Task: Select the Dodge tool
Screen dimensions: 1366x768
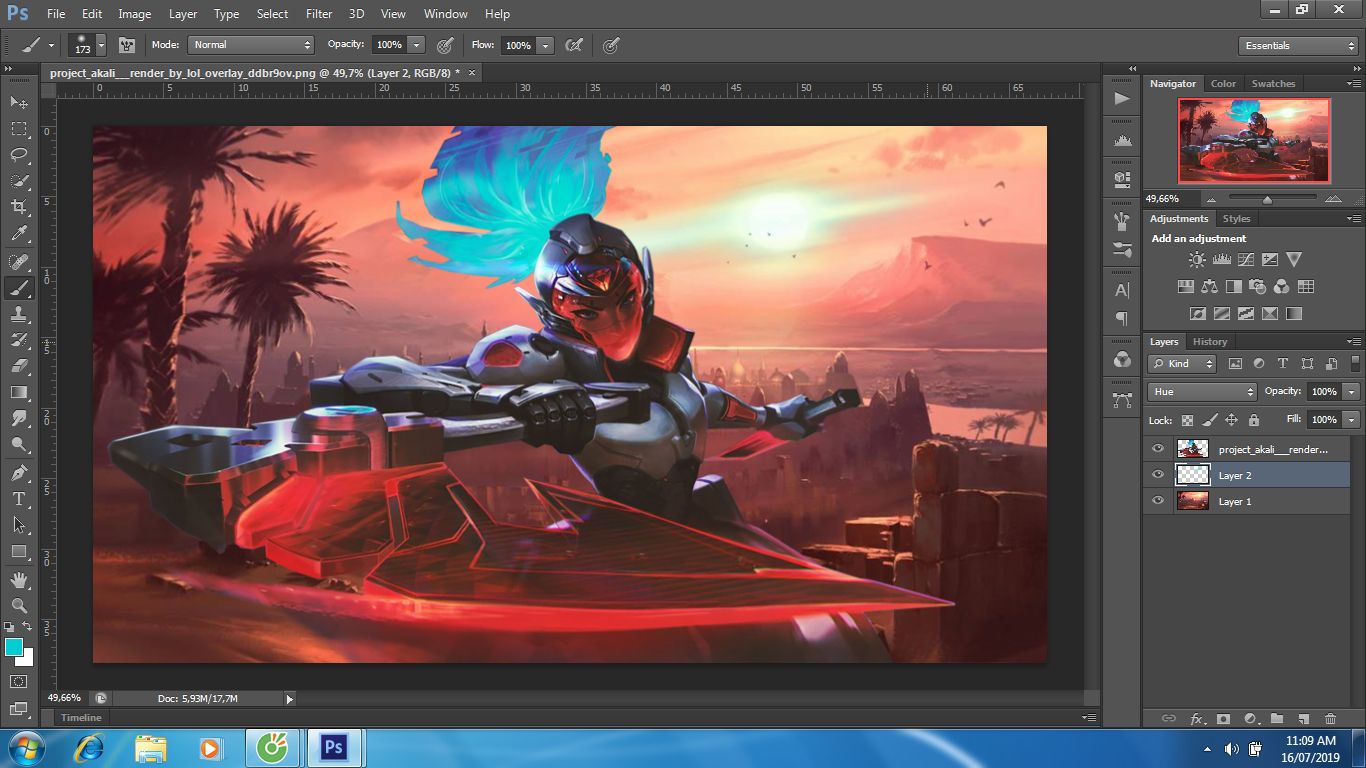Action: tap(19, 444)
